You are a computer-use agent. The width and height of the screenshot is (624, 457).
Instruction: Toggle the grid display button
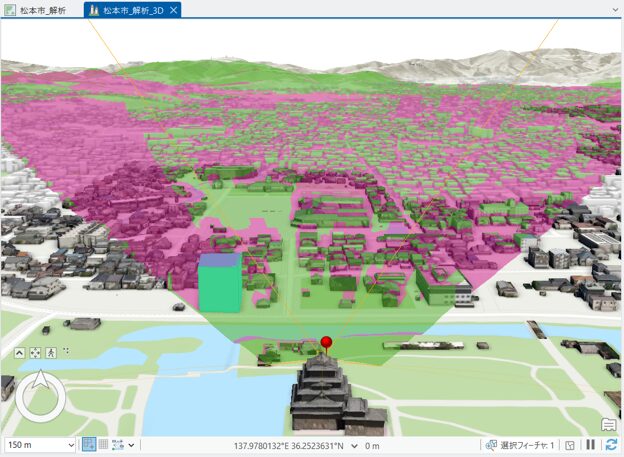click(103, 445)
